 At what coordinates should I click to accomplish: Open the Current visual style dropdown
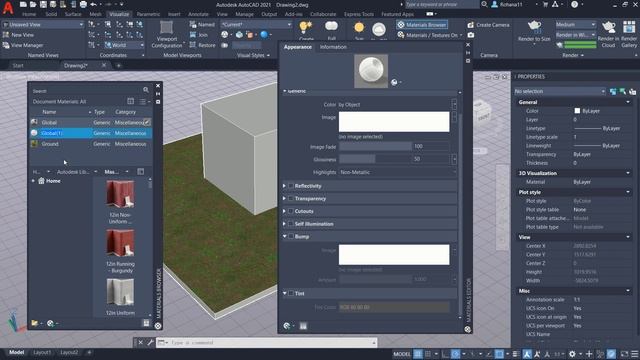(256, 24)
